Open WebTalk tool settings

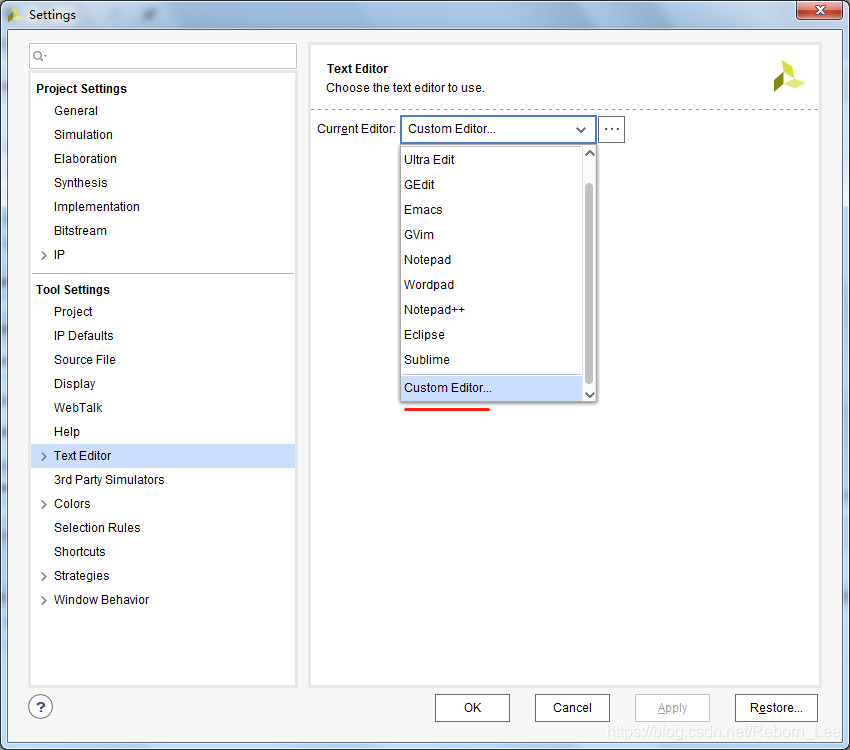click(x=78, y=408)
